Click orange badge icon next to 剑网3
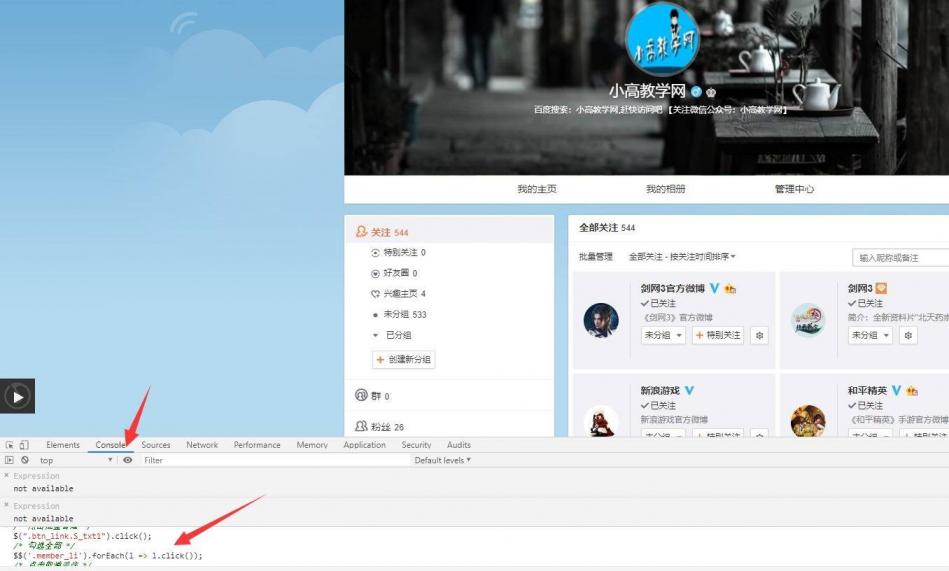The image size is (949, 571). coord(881,288)
